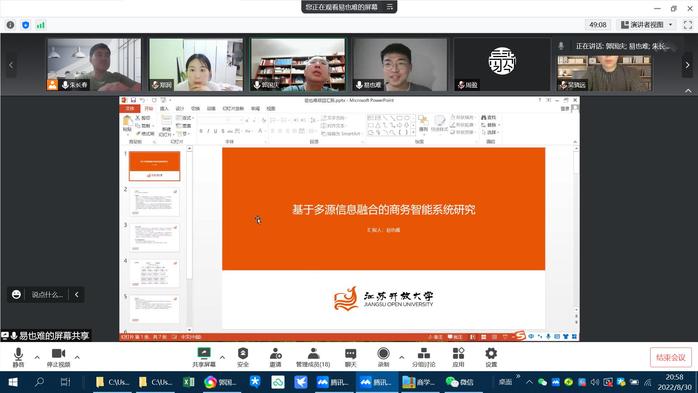Open Excel from taskbar
698x393 pixels.
coord(189,382)
